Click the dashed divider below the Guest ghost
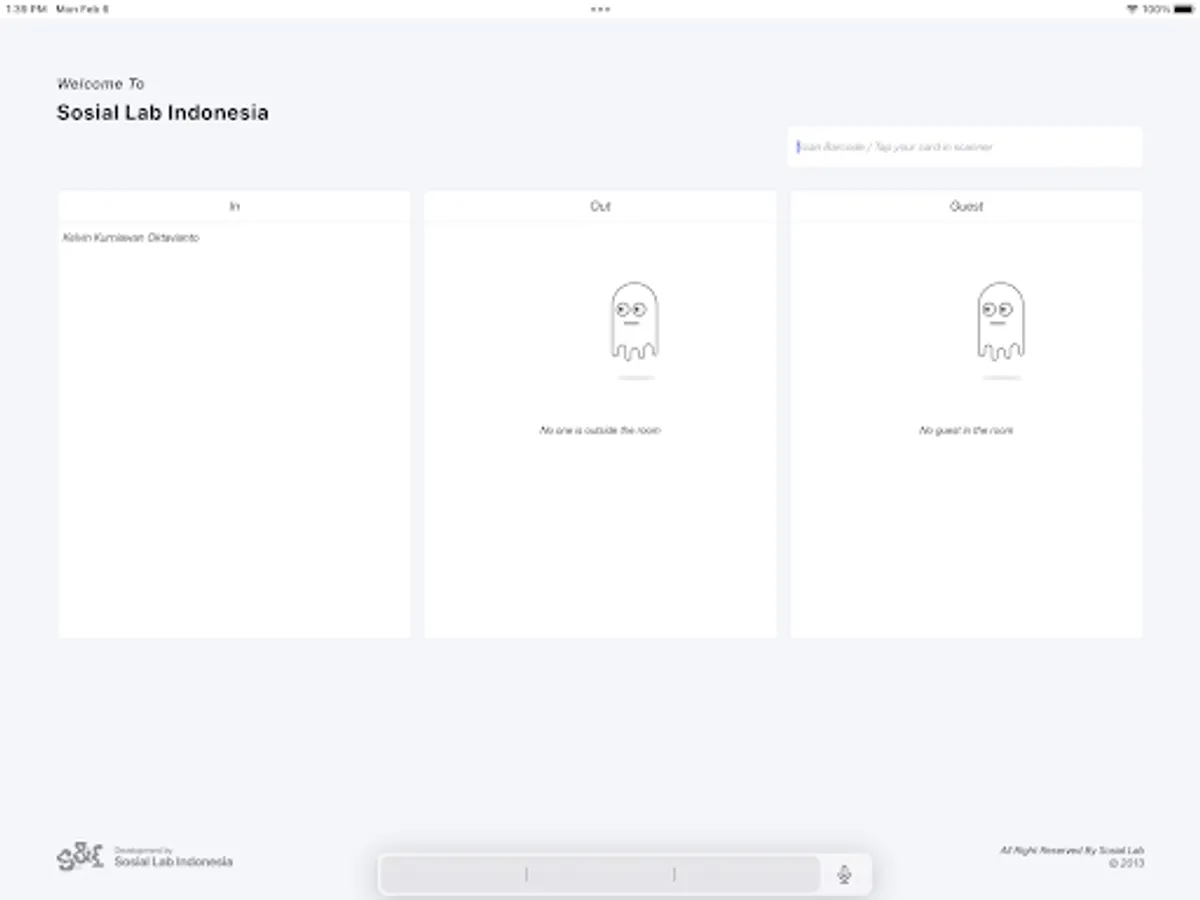Viewport: 1200px width, 900px height. coord(1001,378)
